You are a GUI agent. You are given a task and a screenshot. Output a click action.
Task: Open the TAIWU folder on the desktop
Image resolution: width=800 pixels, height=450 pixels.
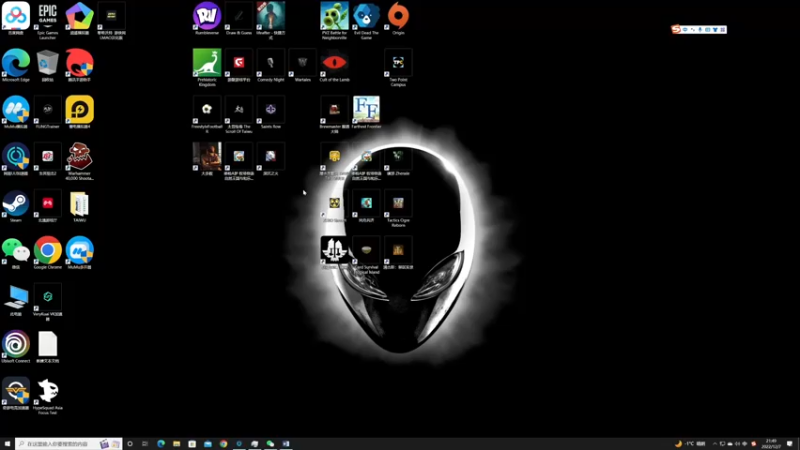(x=80, y=206)
